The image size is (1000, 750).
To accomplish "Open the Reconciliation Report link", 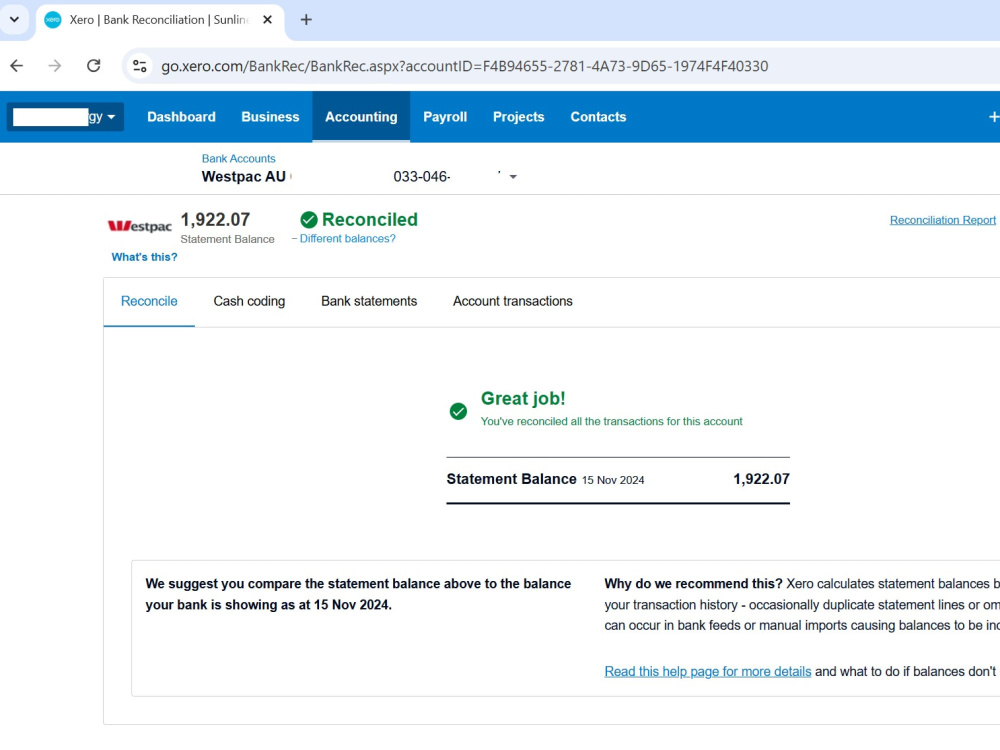I will pos(943,220).
